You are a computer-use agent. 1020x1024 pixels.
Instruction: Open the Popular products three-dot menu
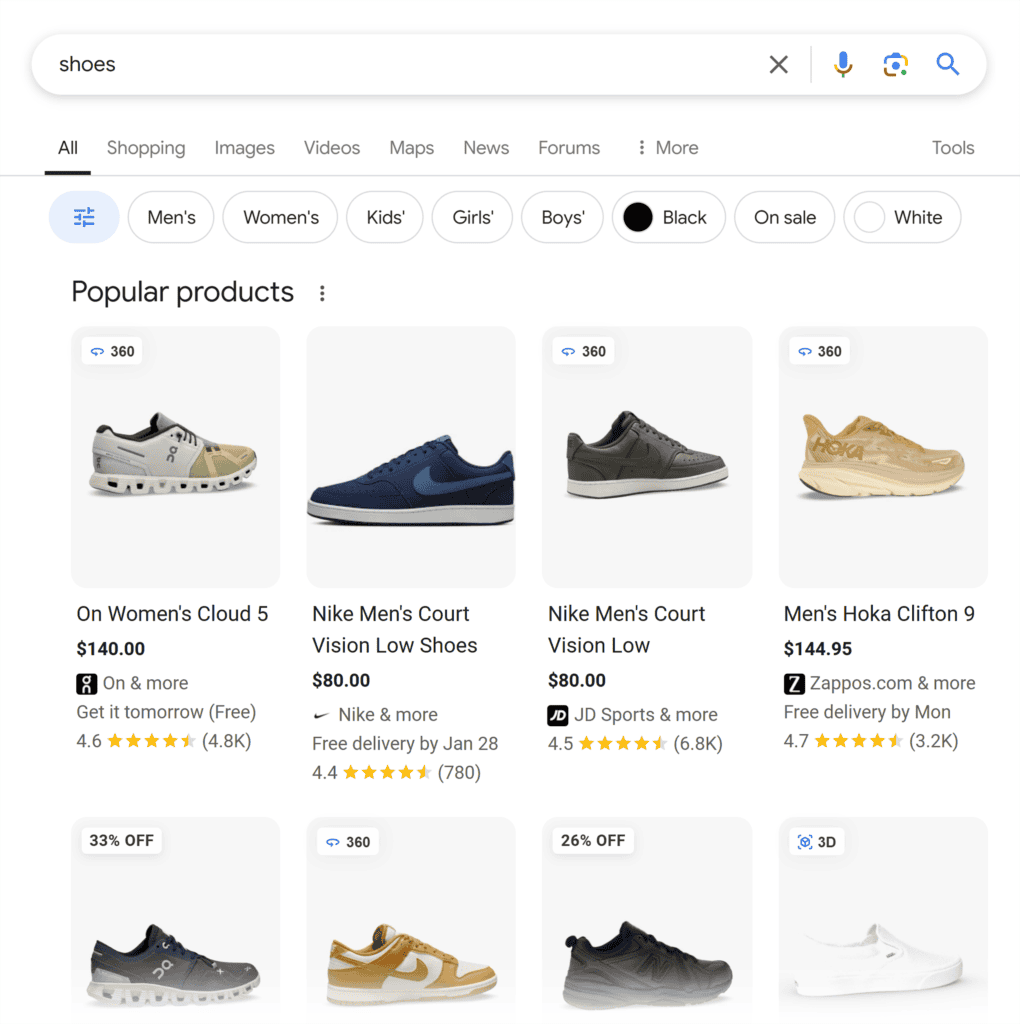point(322,291)
